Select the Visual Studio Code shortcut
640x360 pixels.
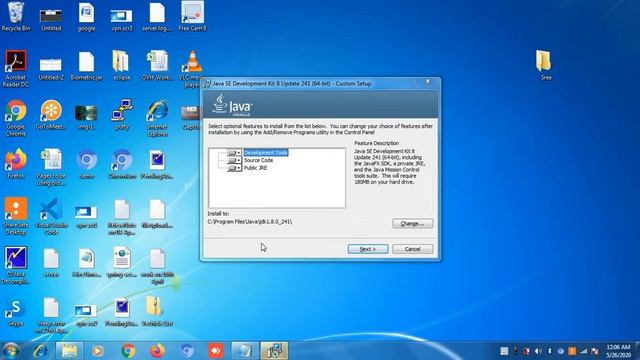tap(51, 216)
